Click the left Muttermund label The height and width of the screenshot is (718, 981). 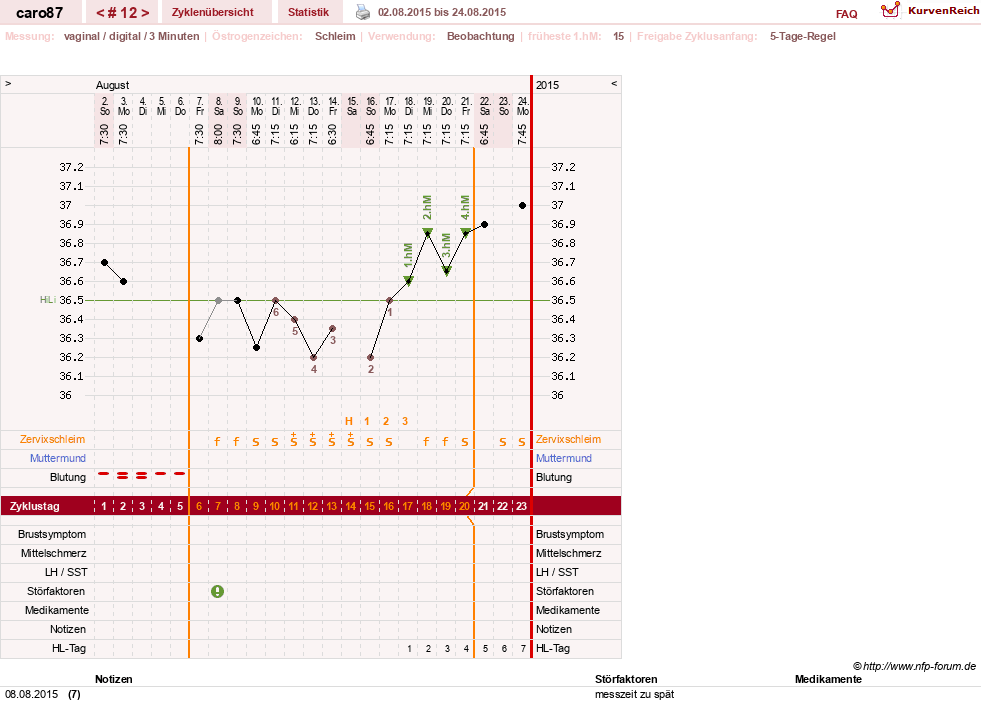pos(58,458)
